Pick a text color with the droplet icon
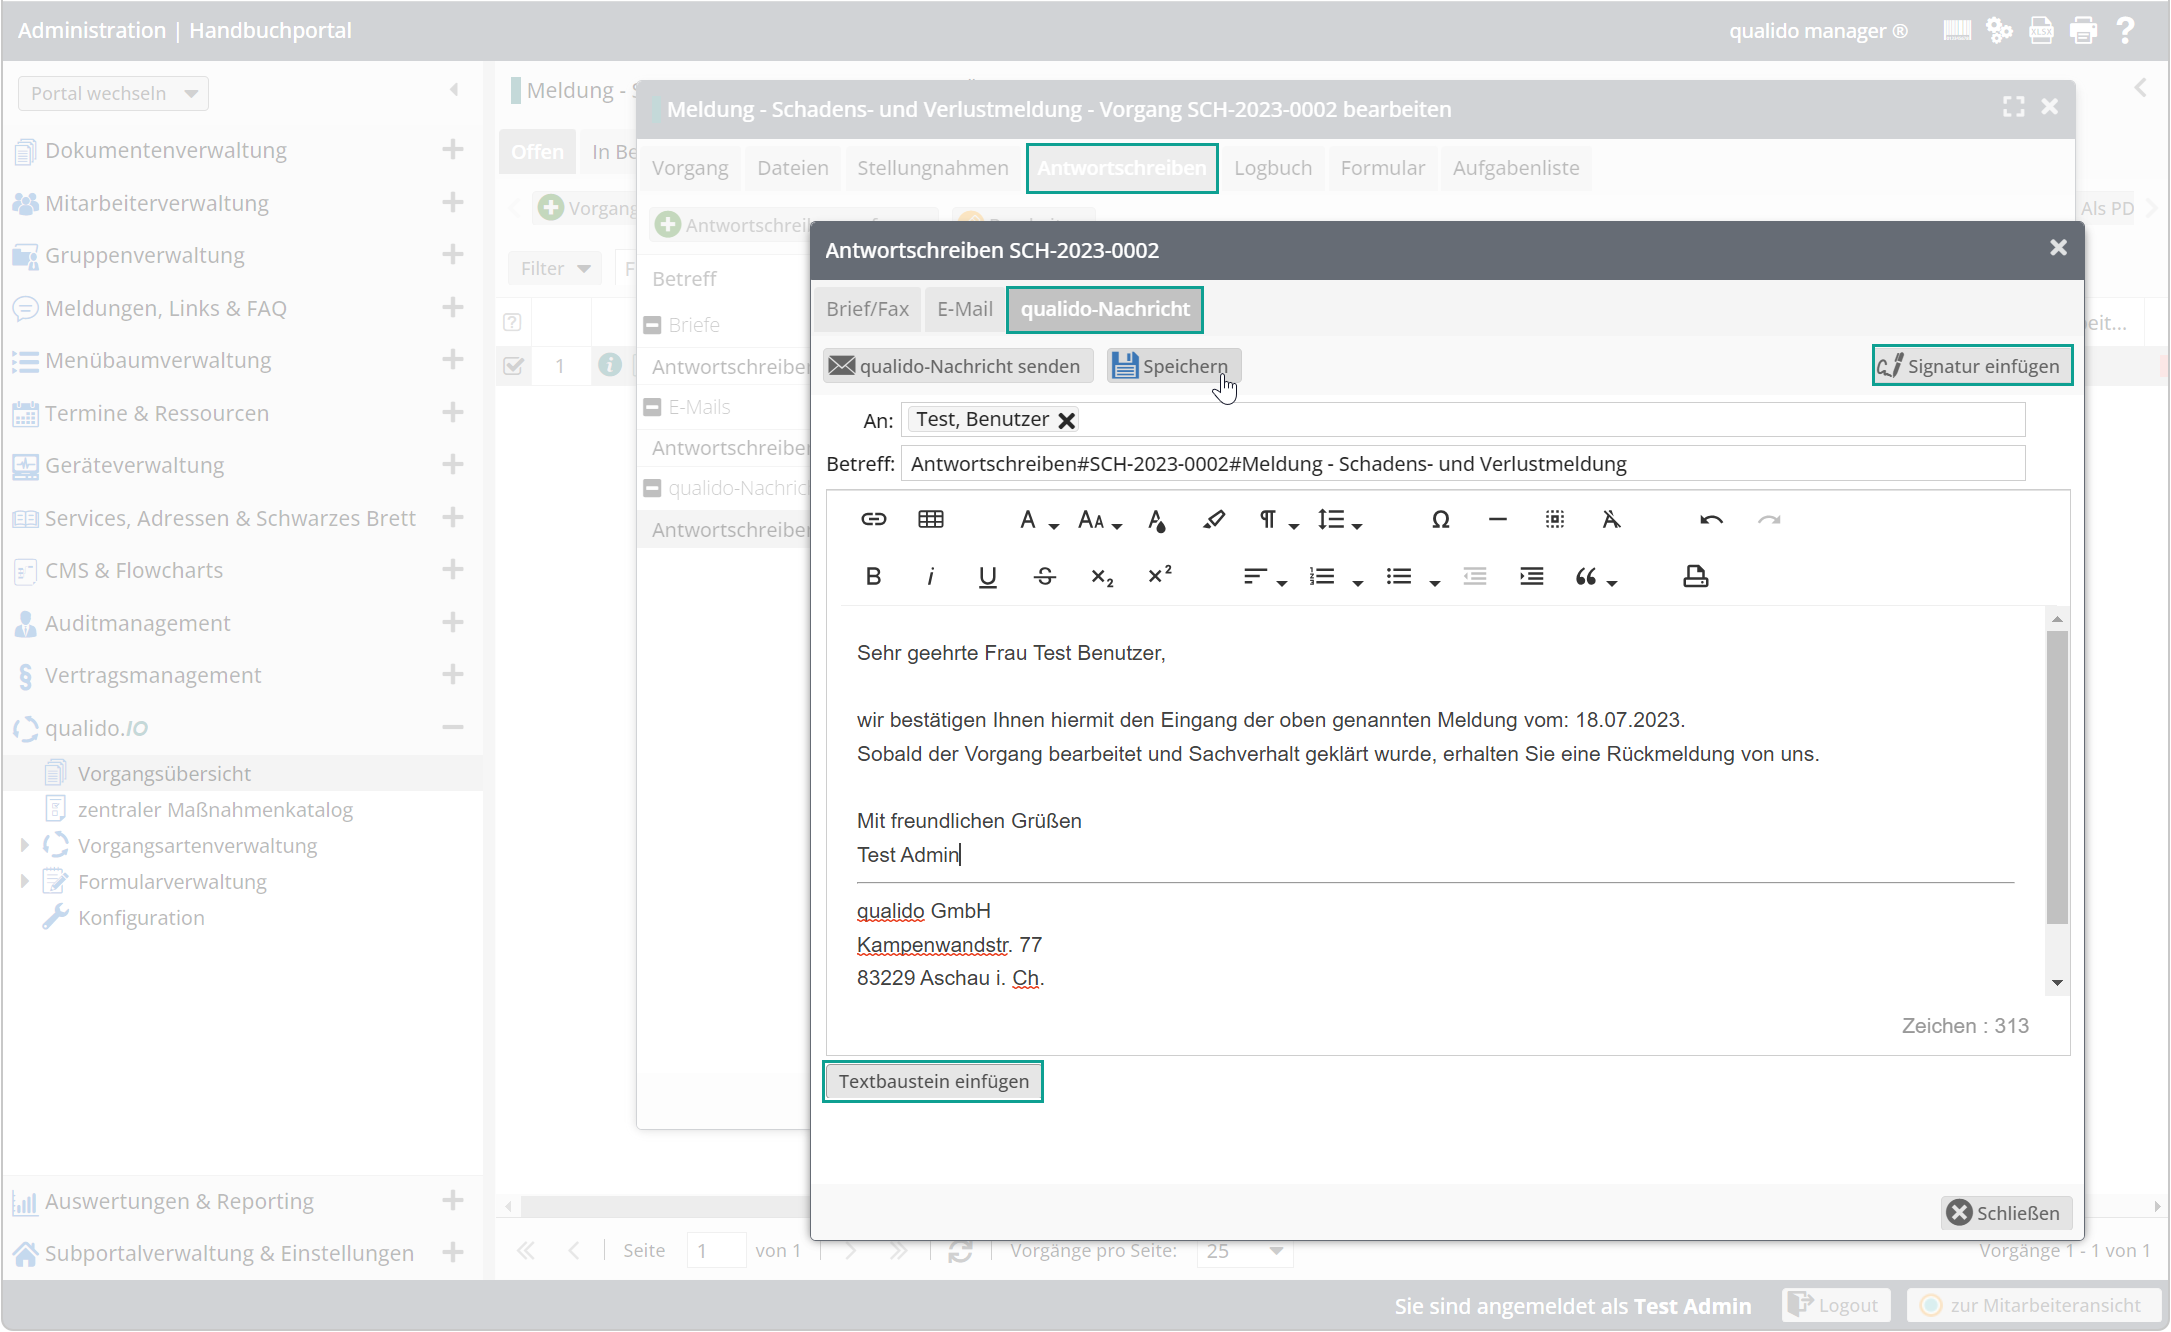Image resolution: width=2171 pixels, height=1332 pixels. (1157, 520)
